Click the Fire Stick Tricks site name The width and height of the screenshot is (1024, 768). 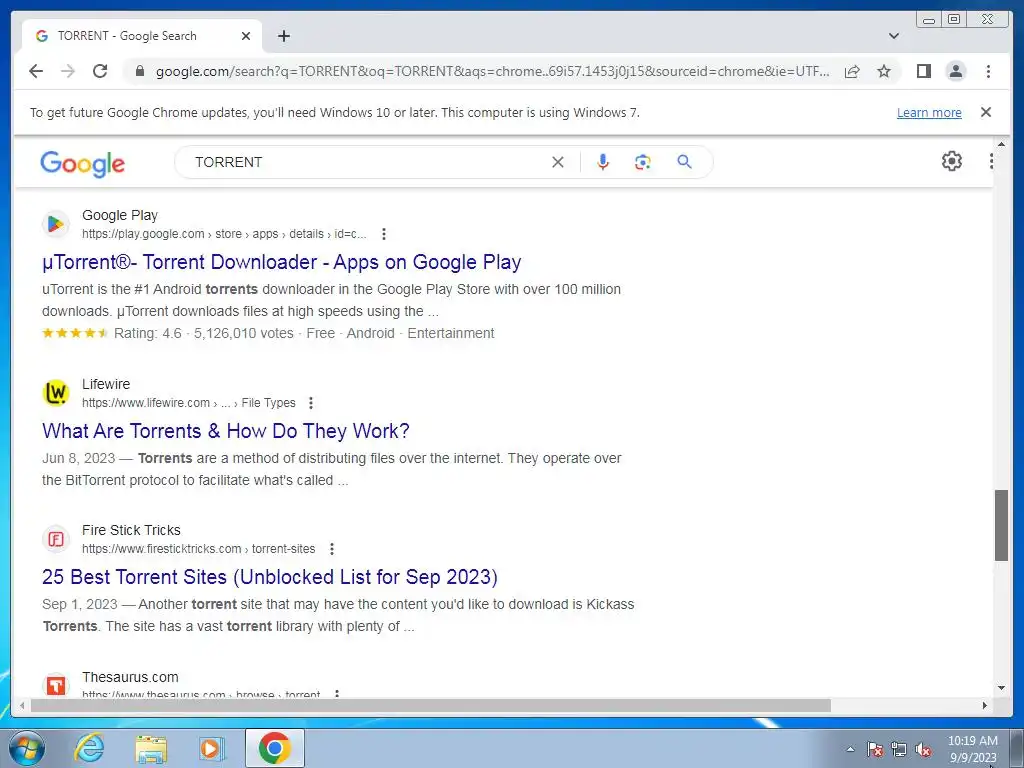(131, 530)
